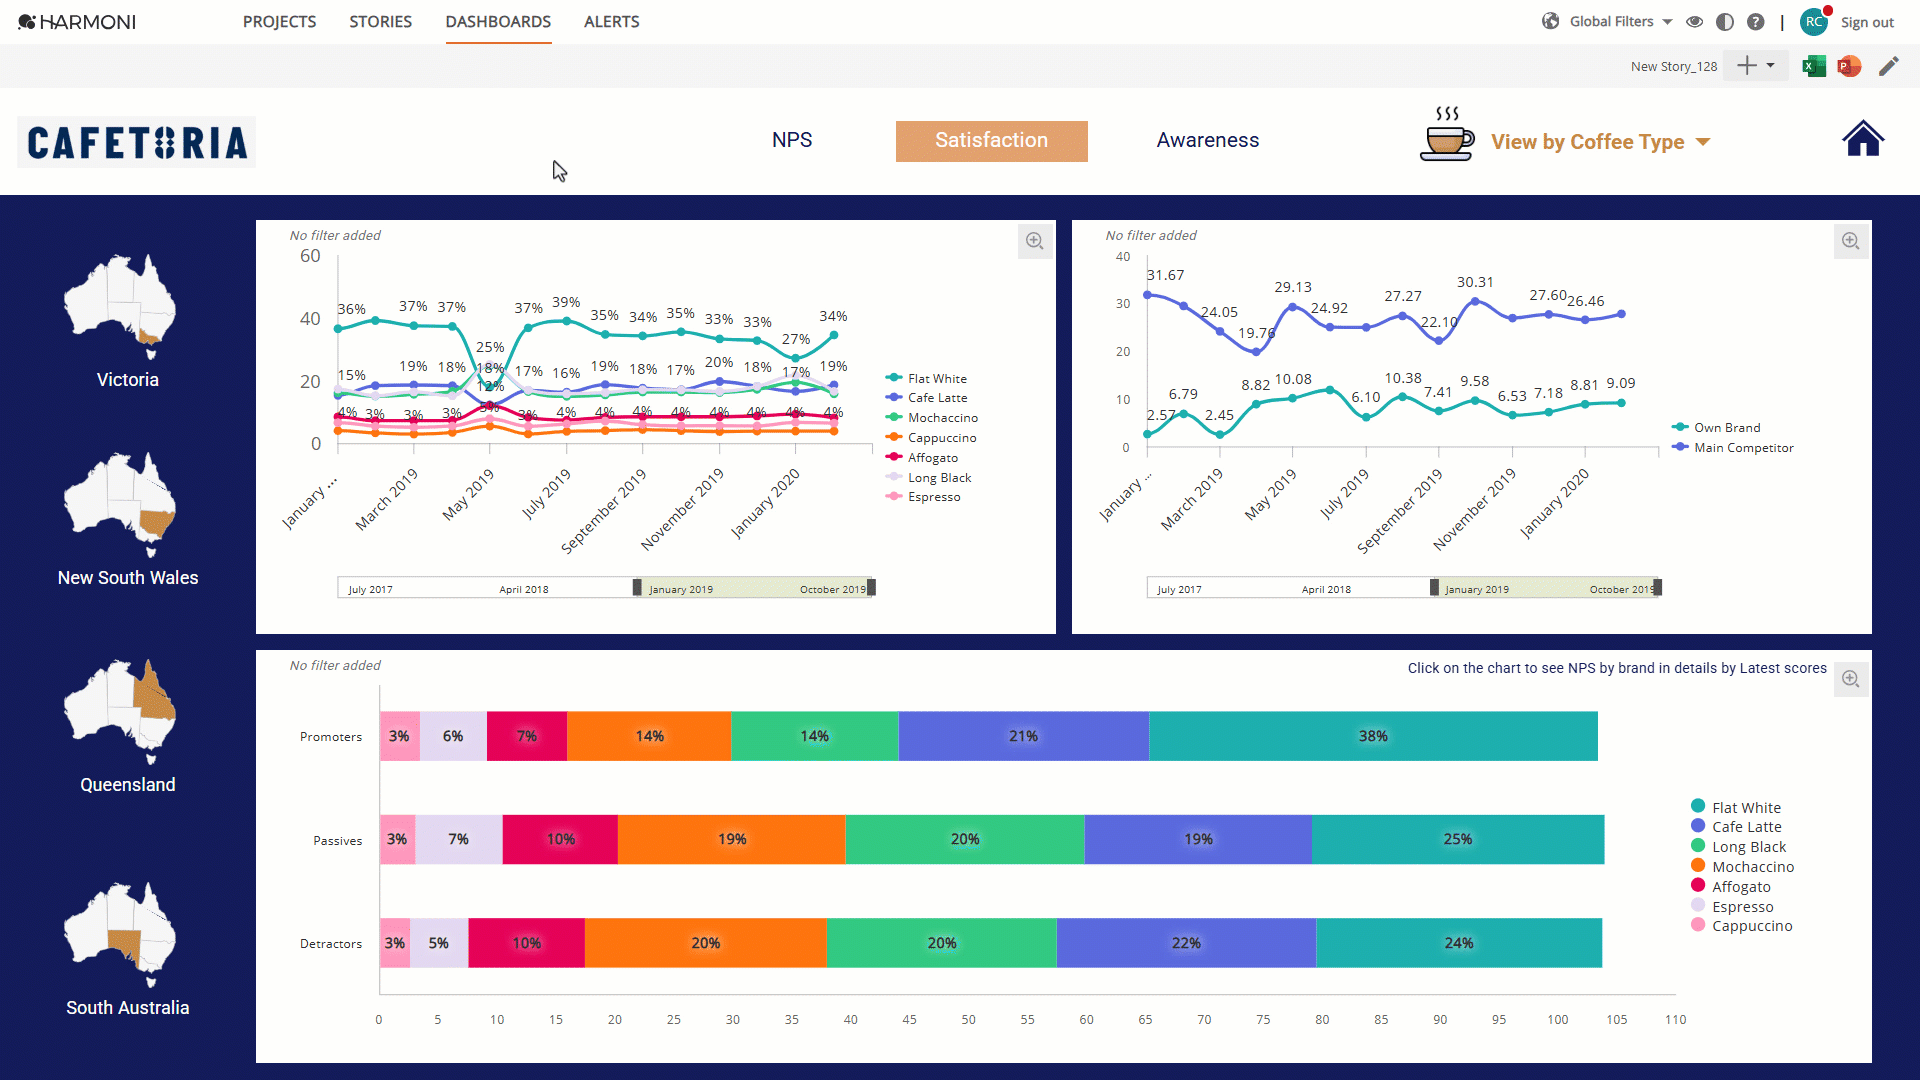Viewport: 1920px width, 1080px height.
Task: Switch to the Satisfaction tab
Action: pos(991,141)
